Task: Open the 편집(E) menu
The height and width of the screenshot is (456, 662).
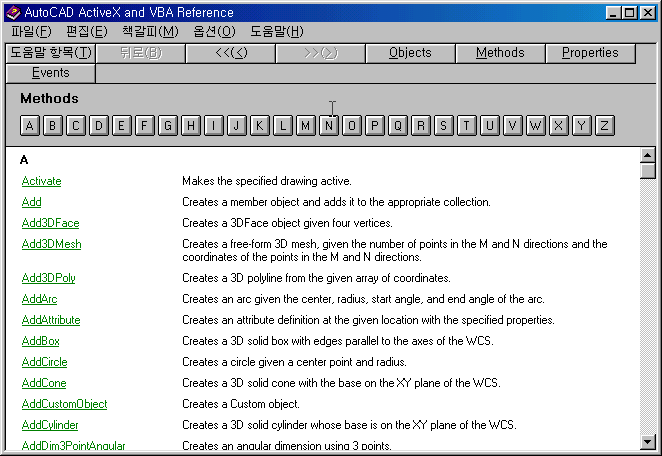Action: click(x=87, y=32)
